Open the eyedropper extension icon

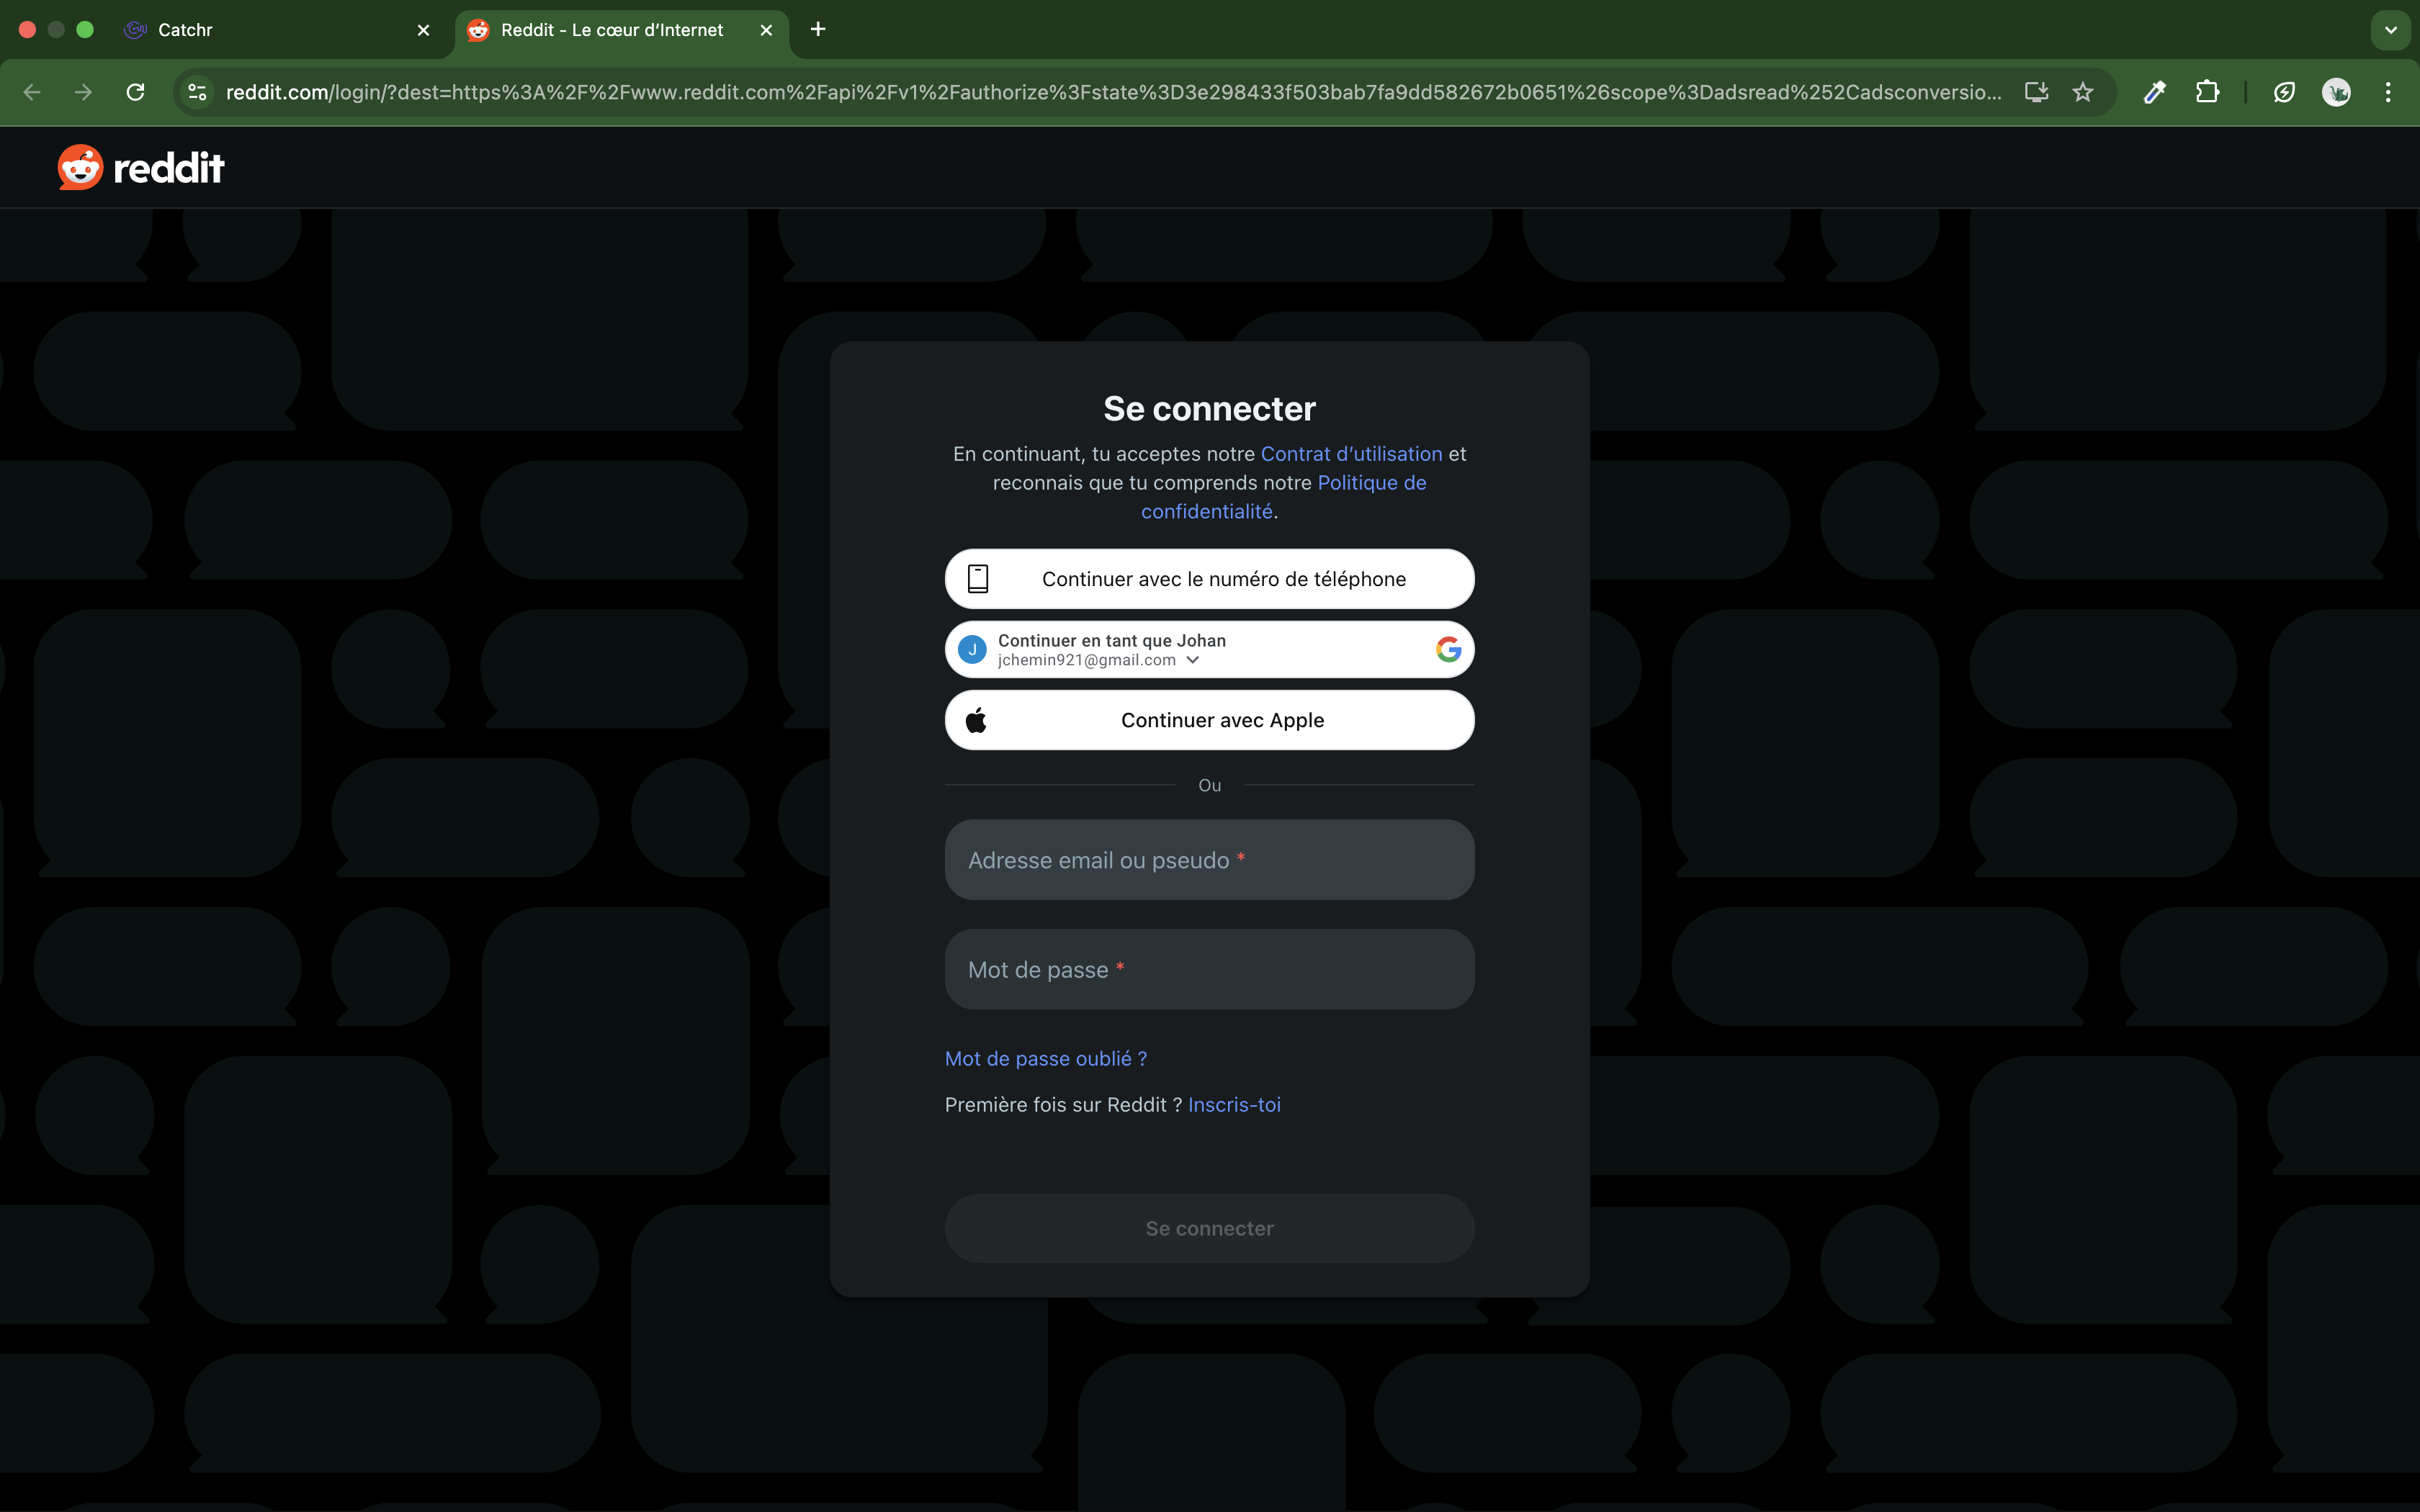[x=2155, y=92]
